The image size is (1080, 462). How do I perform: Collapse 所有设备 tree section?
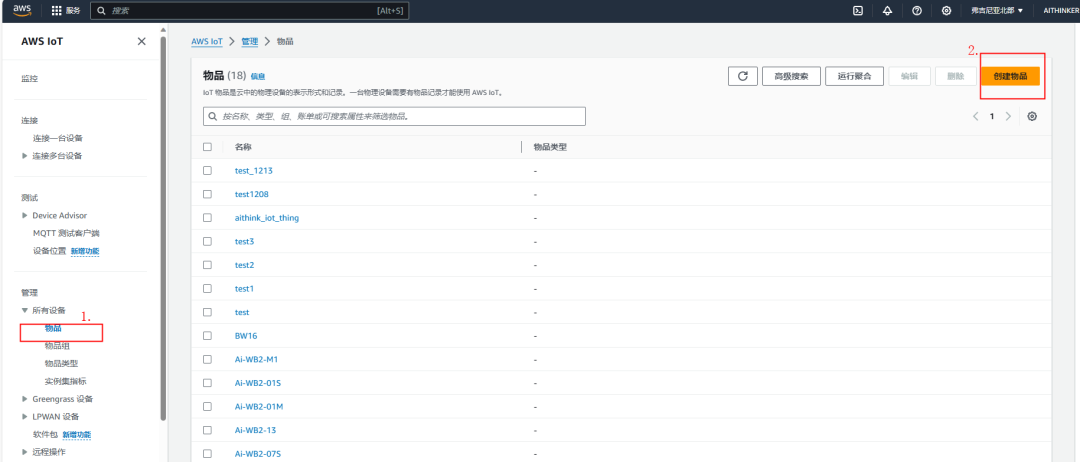click(x=25, y=311)
